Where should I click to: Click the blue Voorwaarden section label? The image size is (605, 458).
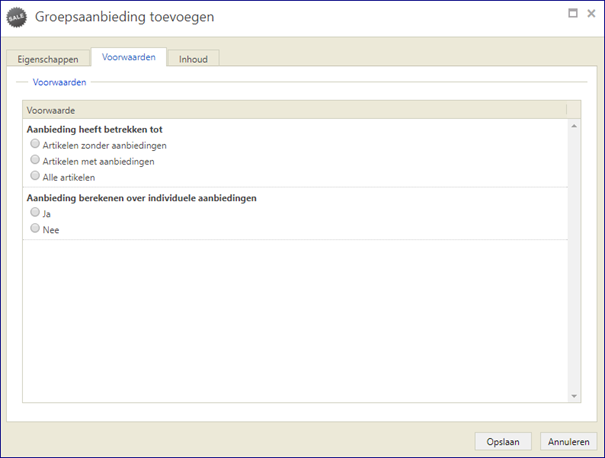coord(59,82)
